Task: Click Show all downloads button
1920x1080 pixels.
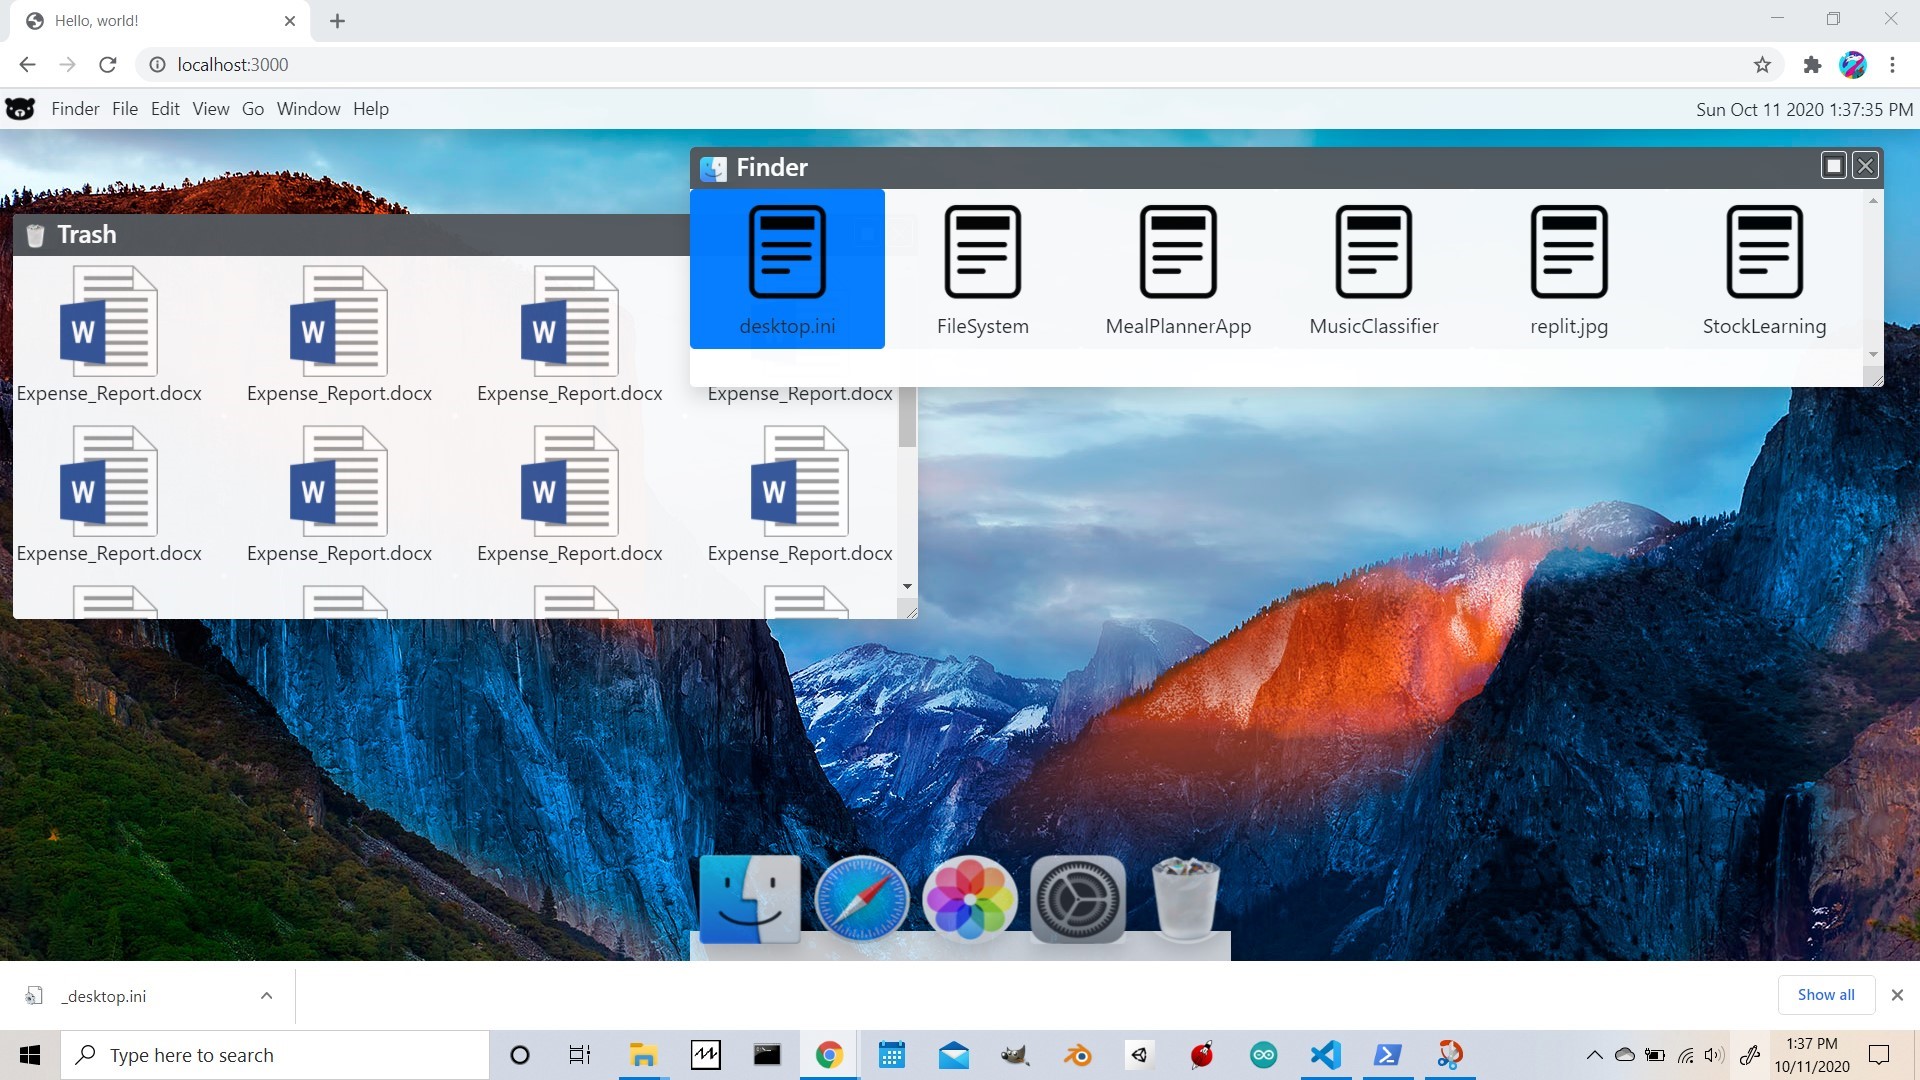Action: (x=1825, y=995)
